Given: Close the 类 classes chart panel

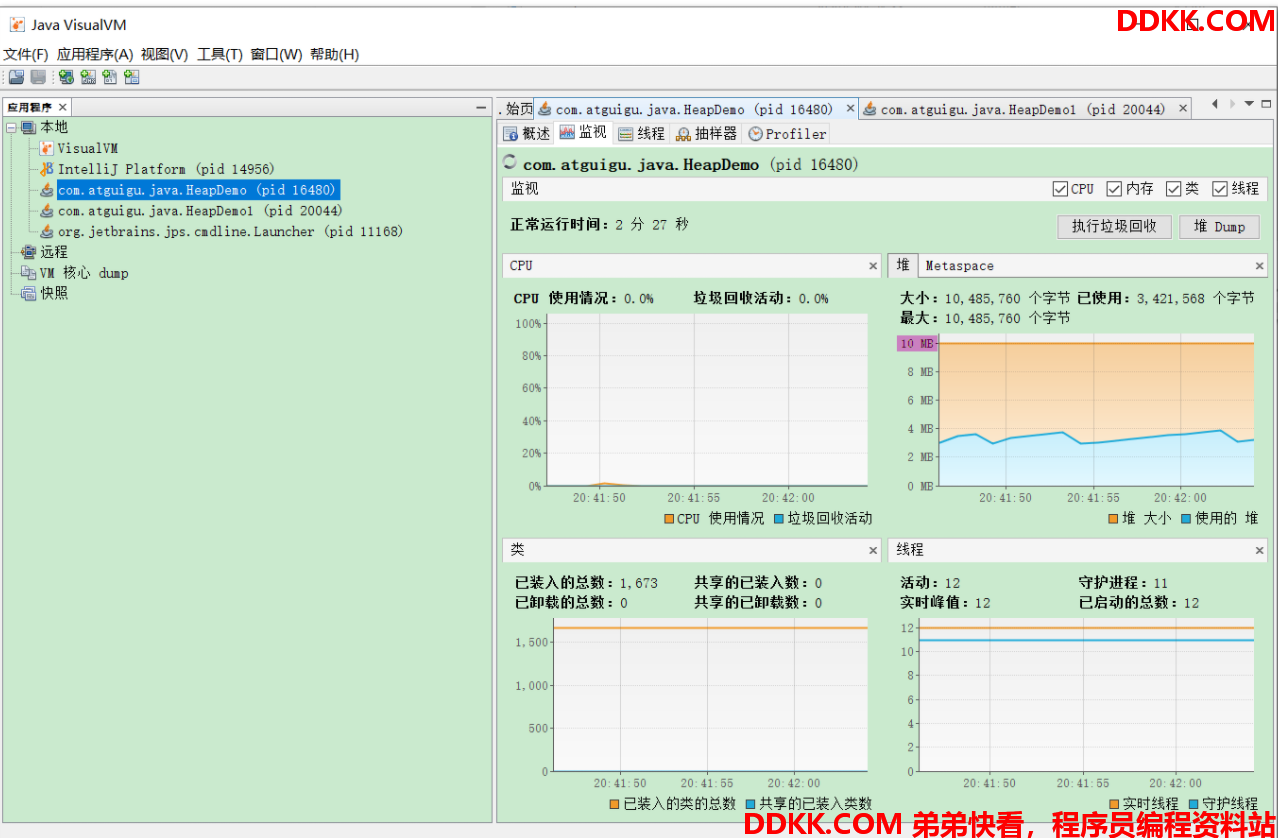Looking at the screenshot, I should (873, 550).
